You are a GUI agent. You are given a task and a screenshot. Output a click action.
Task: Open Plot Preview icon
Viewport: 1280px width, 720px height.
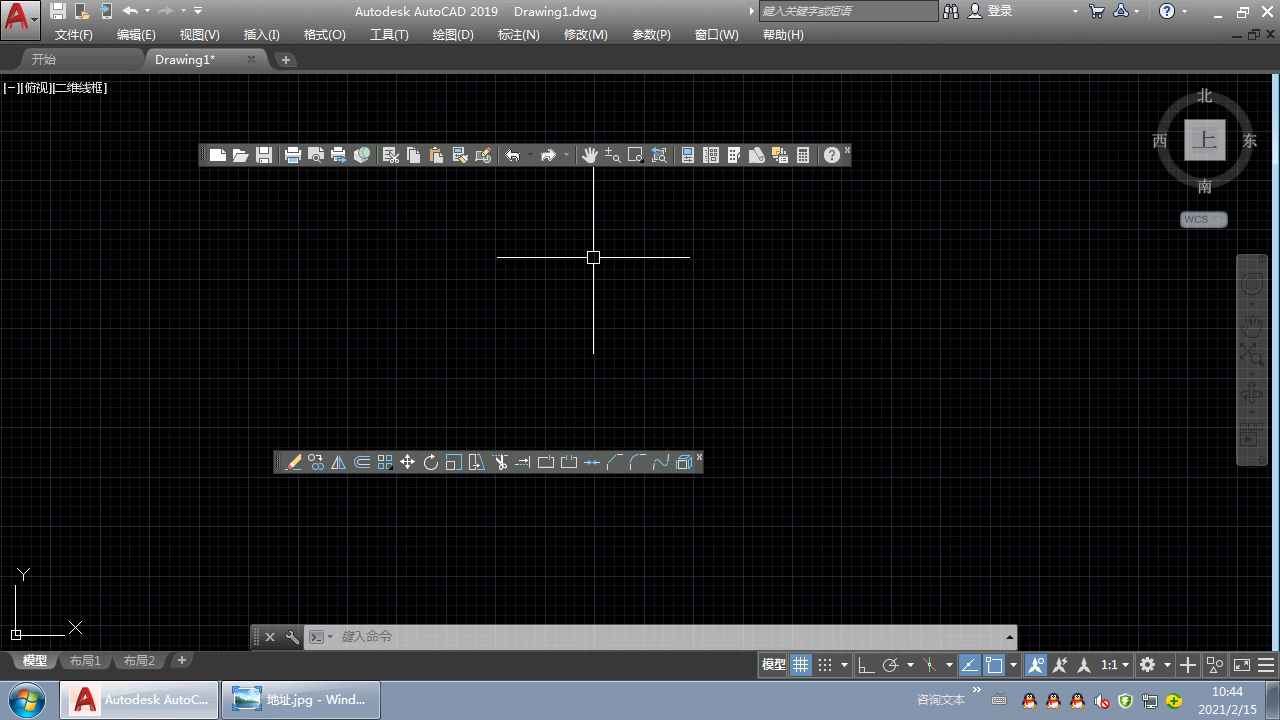pyautogui.click(x=315, y=155)
